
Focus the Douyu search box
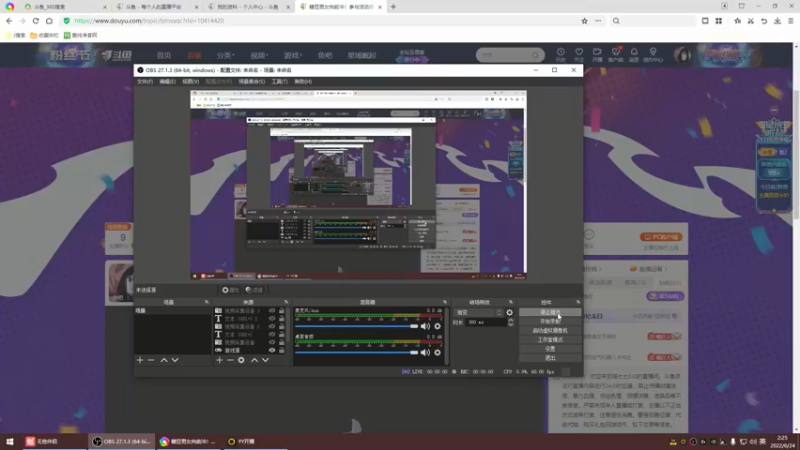510,55
